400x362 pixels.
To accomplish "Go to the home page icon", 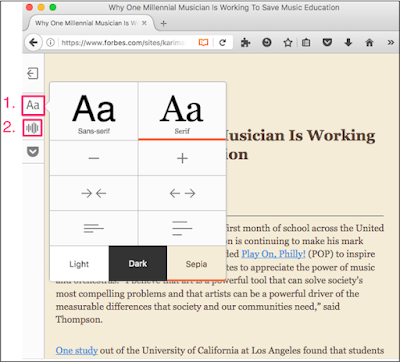I will (369, 43).
